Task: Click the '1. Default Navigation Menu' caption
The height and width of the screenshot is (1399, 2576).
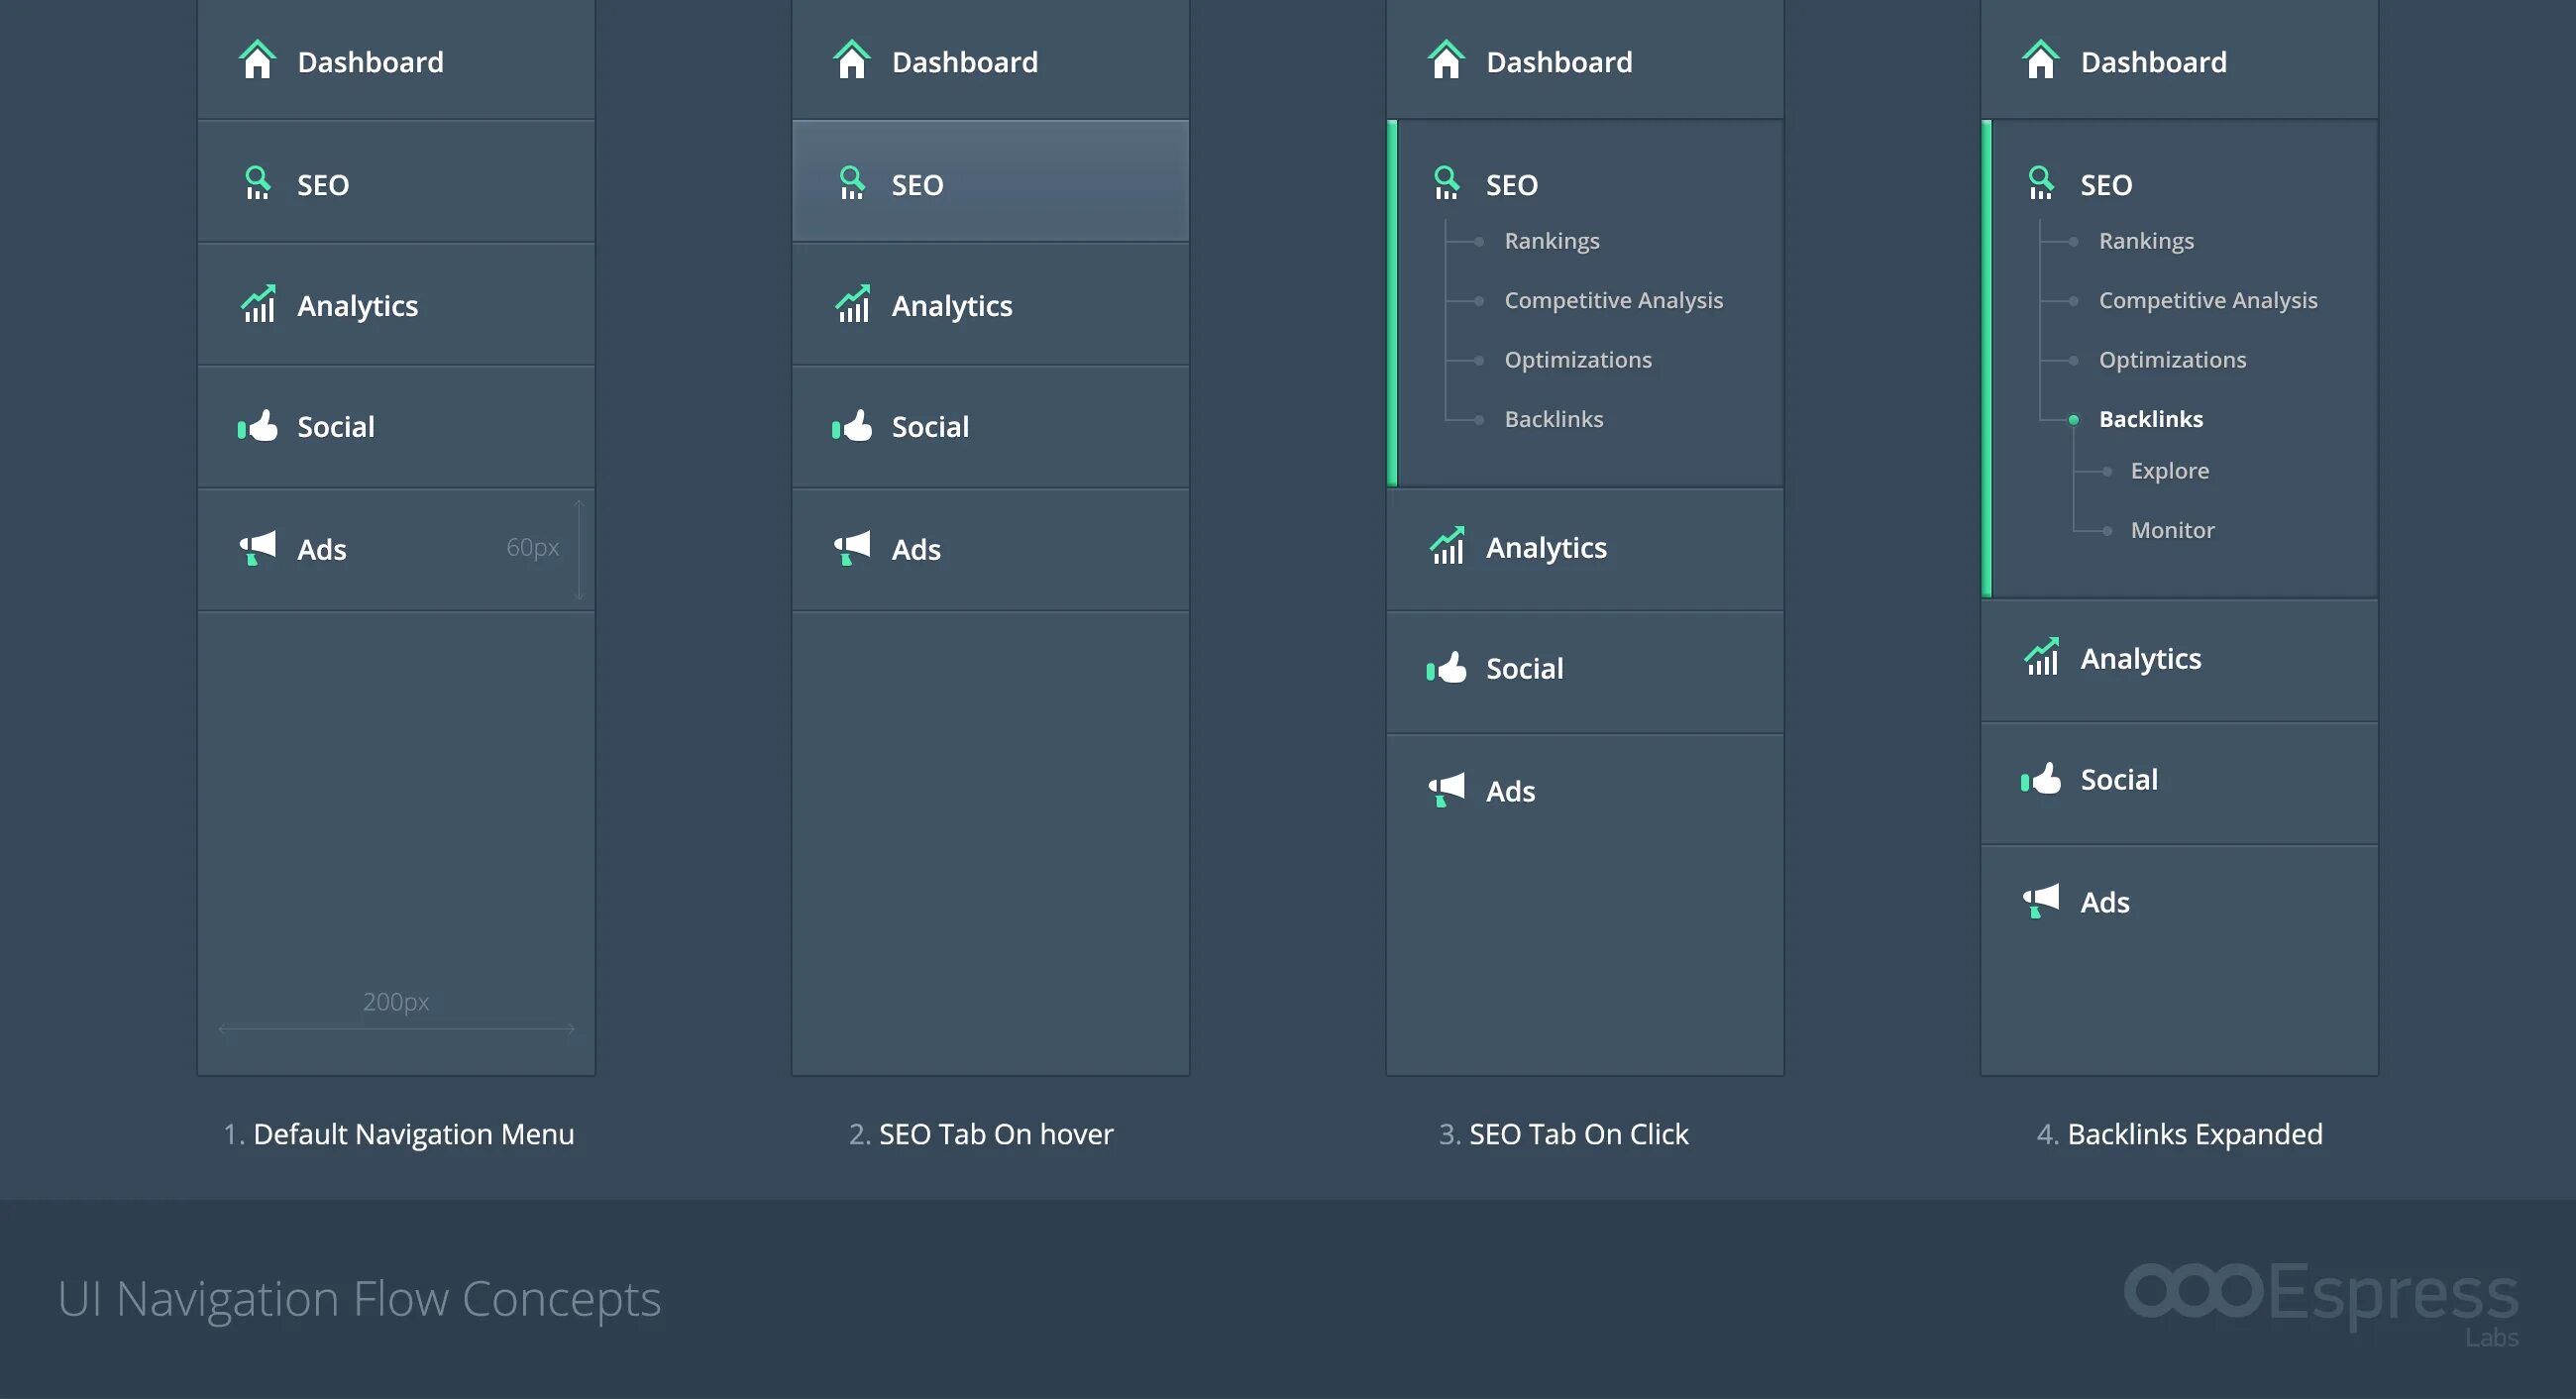Action: coord(398,1134)
